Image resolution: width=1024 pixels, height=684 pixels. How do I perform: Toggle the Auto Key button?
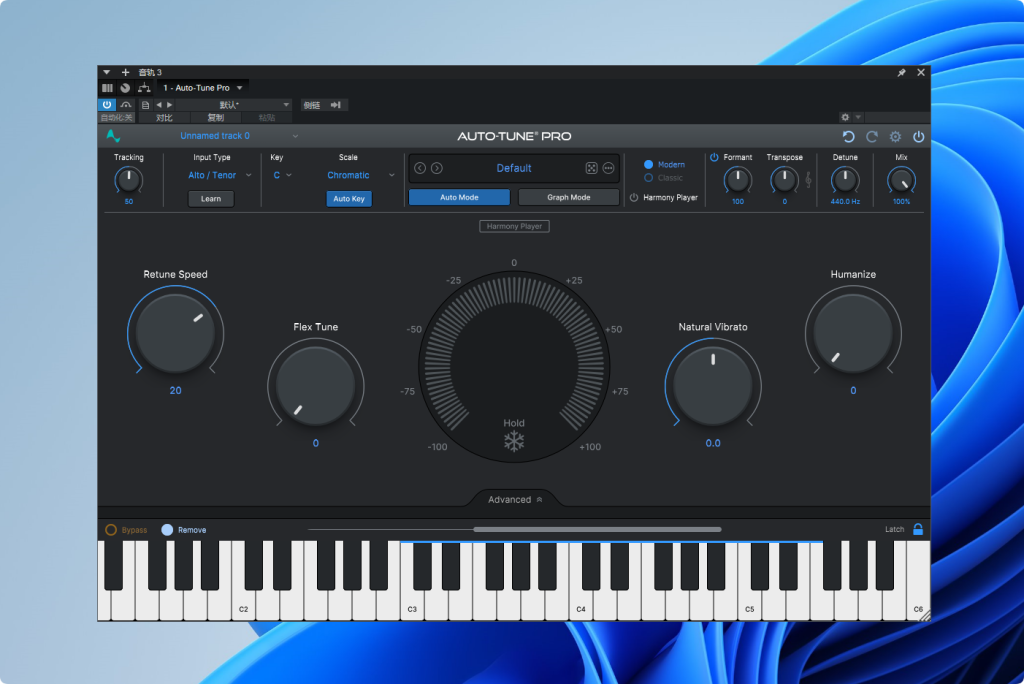pyautogui.click(x=349, y=199)
